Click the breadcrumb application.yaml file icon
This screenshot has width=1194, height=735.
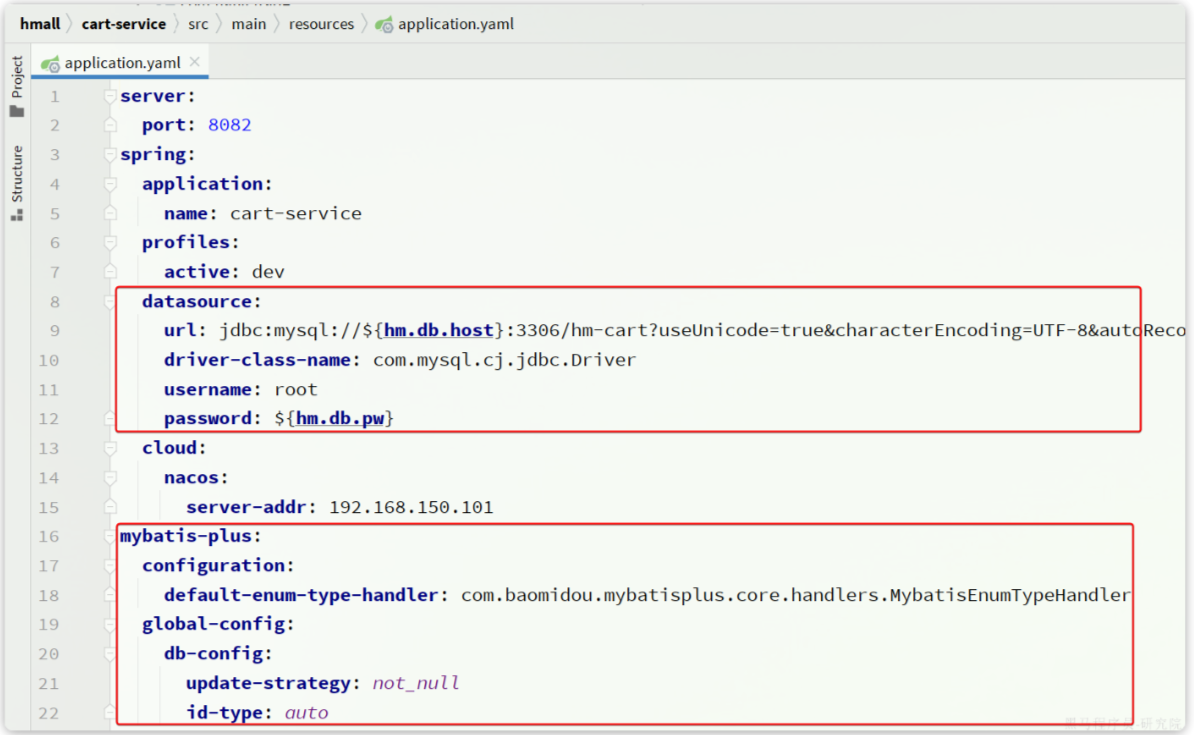(385, 24)
